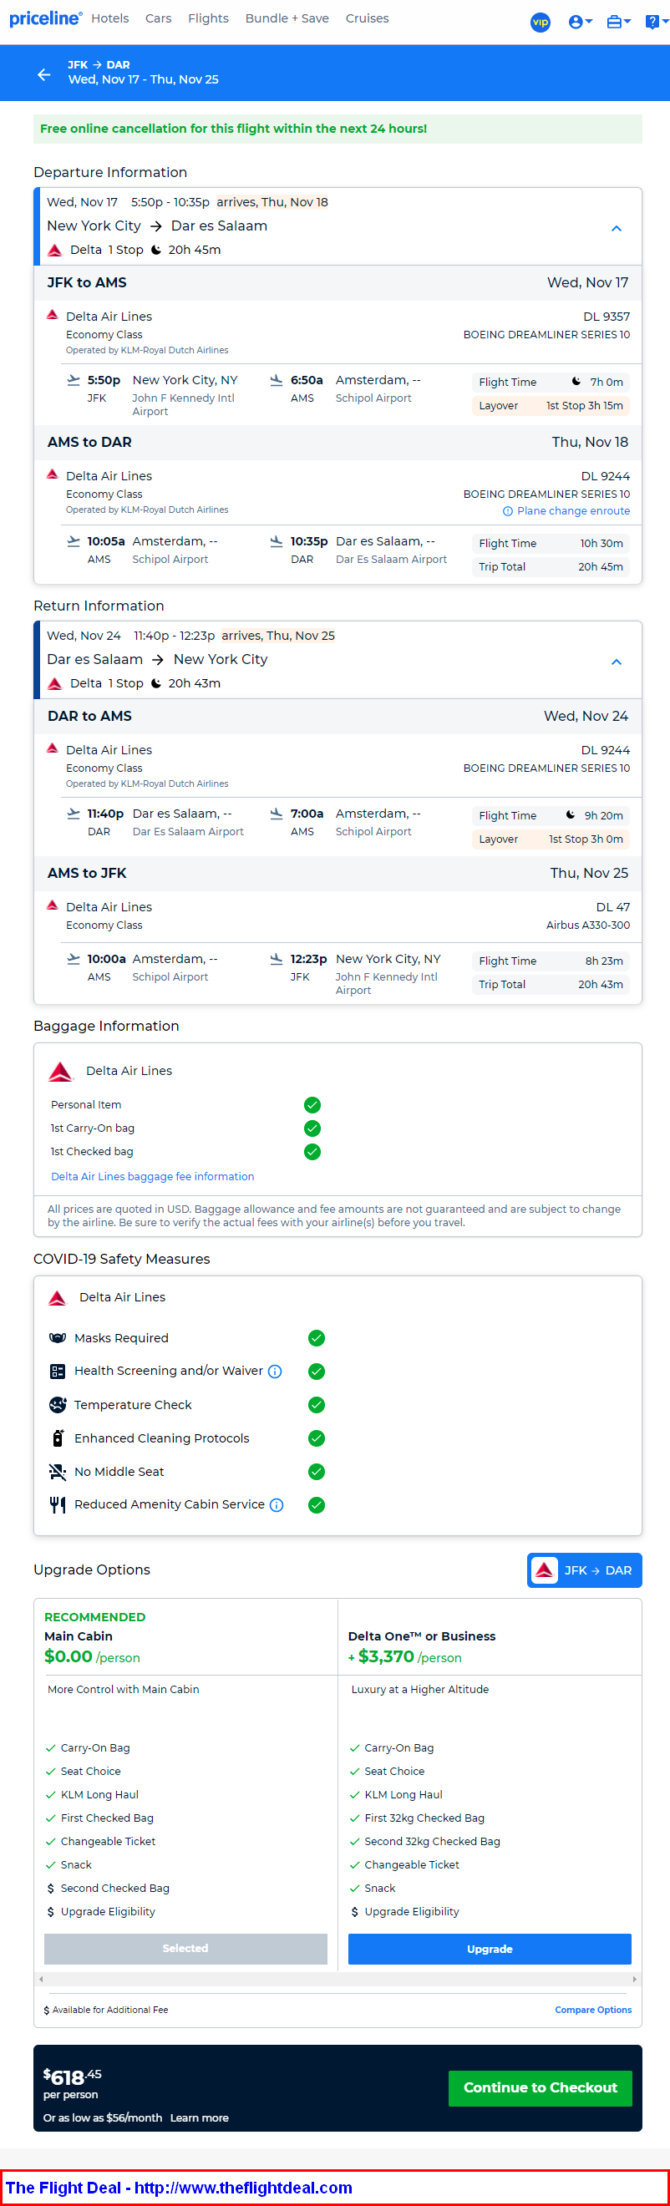Open the Bundle + Save menu item
670x2206 pixels.
point(287,18)
